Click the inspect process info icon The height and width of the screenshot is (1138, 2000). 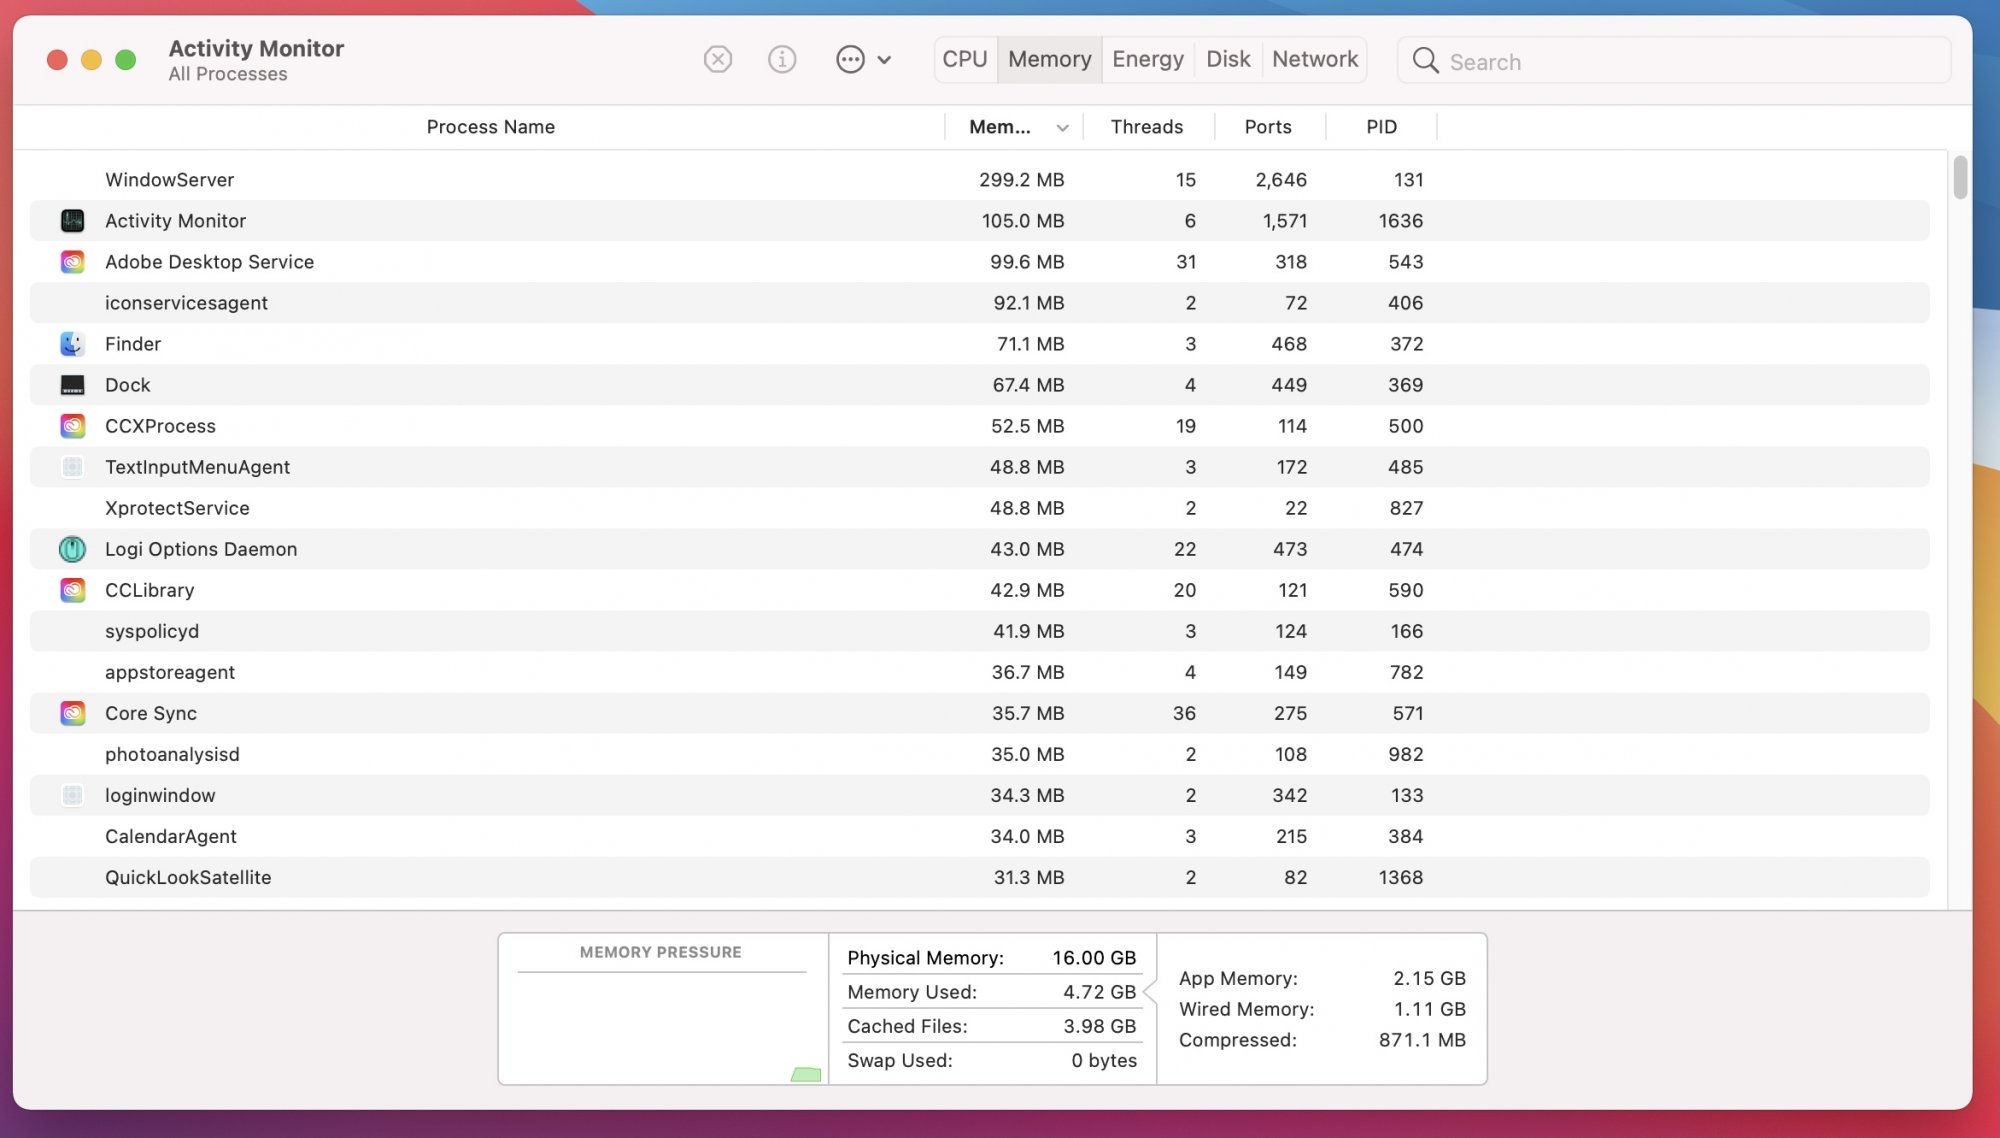781,60
